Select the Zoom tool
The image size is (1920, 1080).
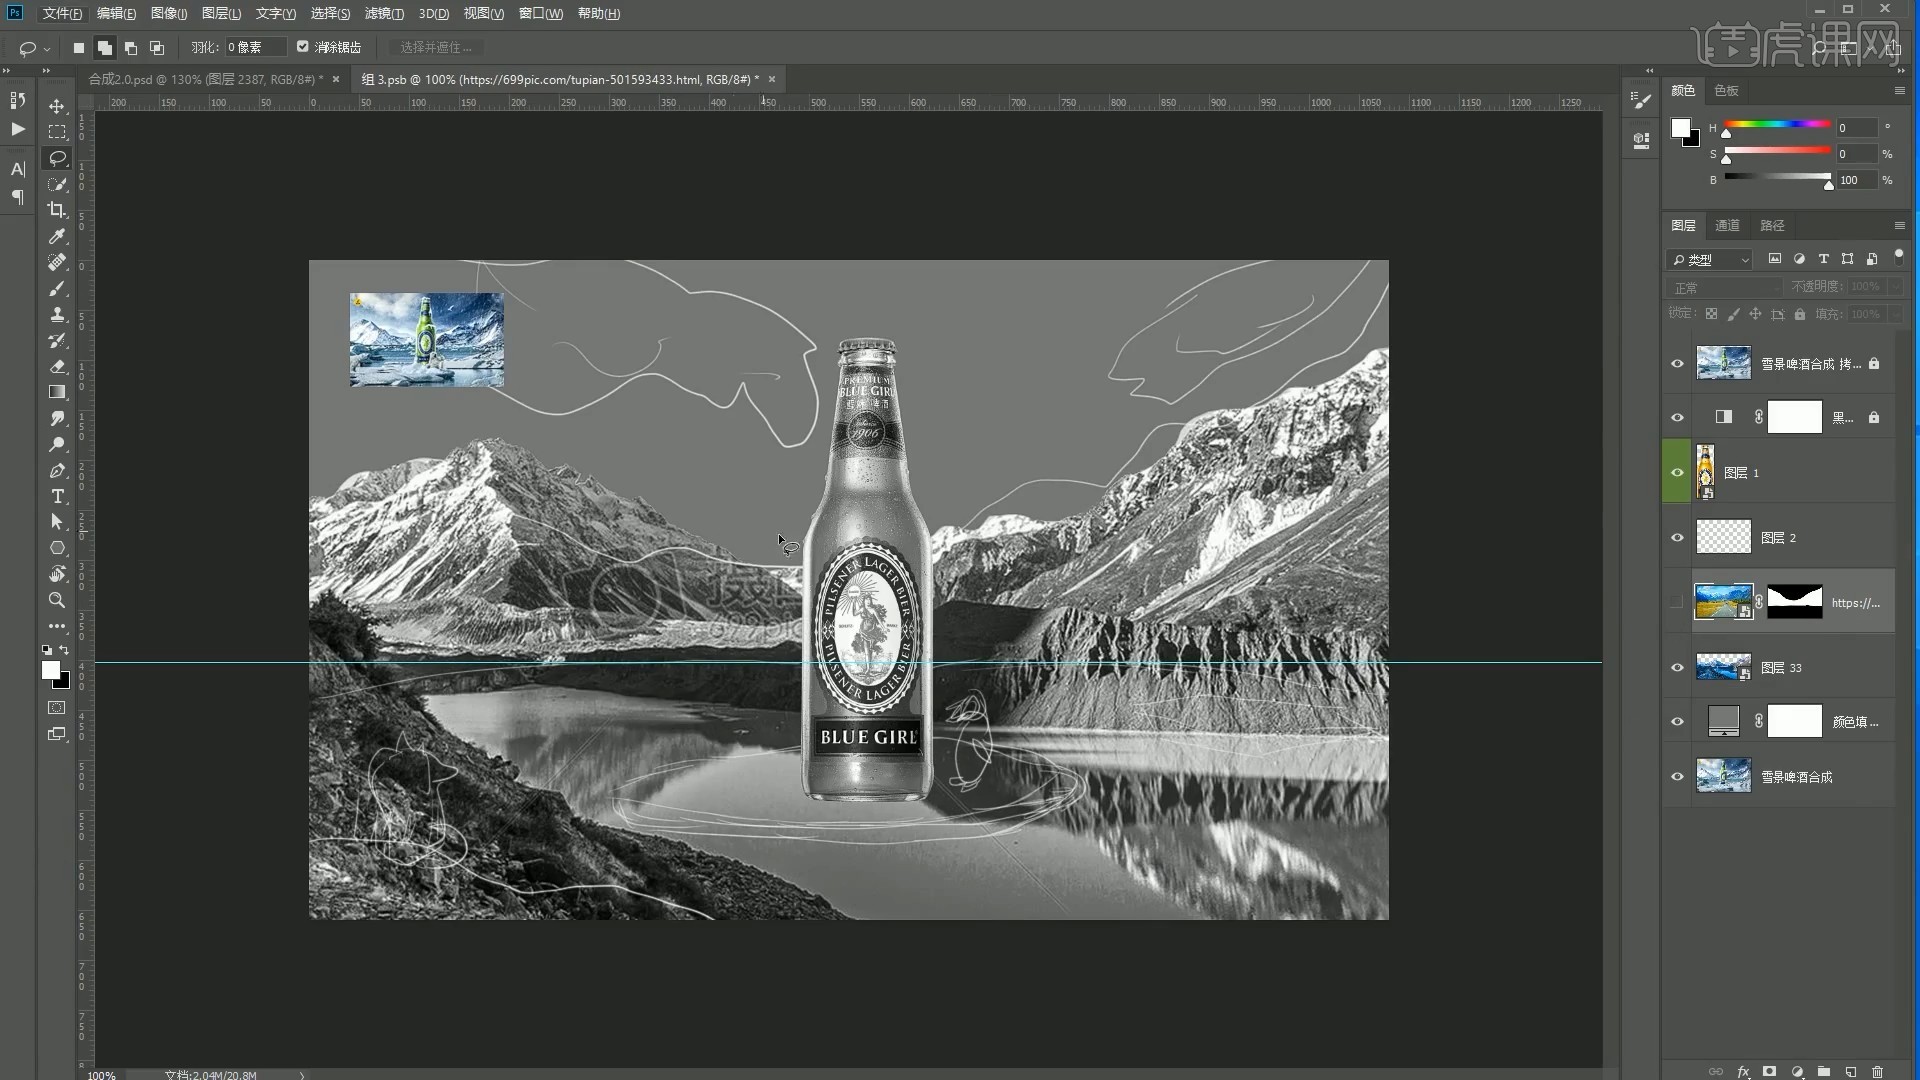pyautogui.click(x=57, y=600)
